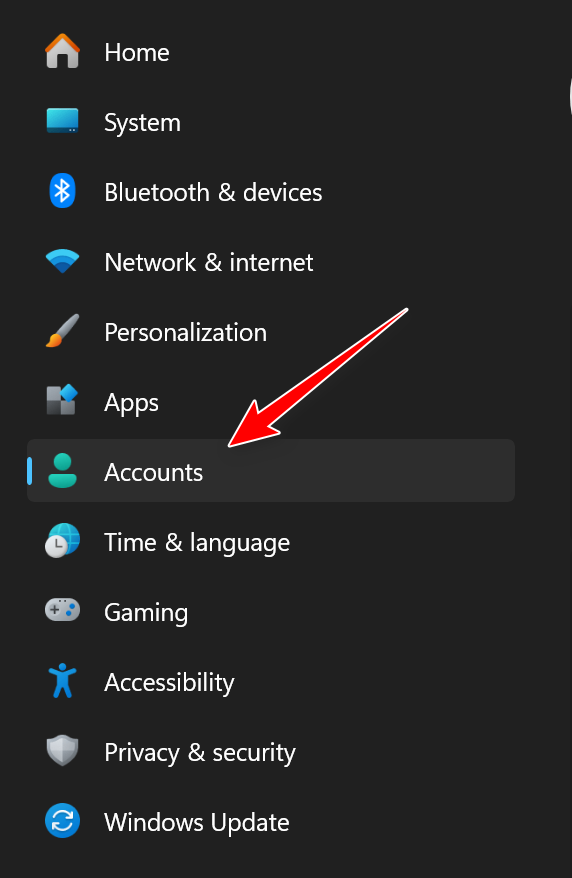572x878 pixels.
Task: Click the Apps squares icon
Action: point(62,400)
